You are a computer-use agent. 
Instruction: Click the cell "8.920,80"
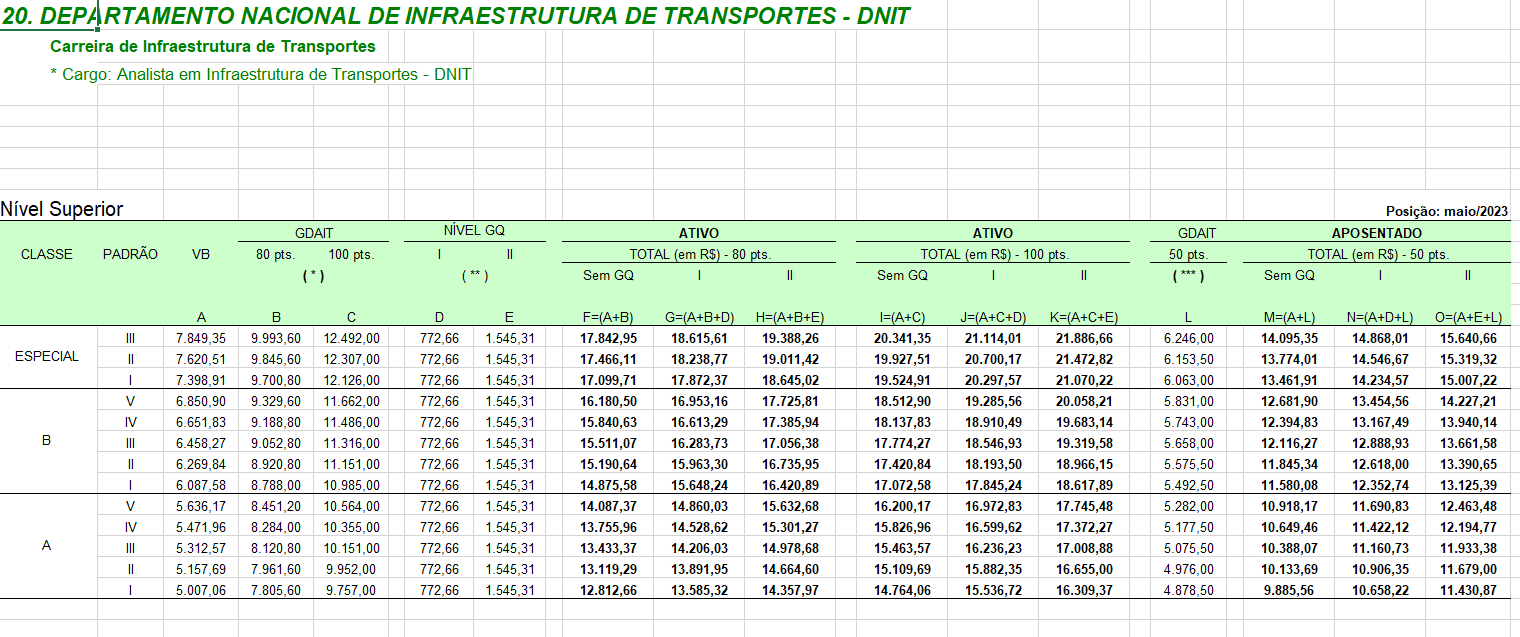[276, 464]
